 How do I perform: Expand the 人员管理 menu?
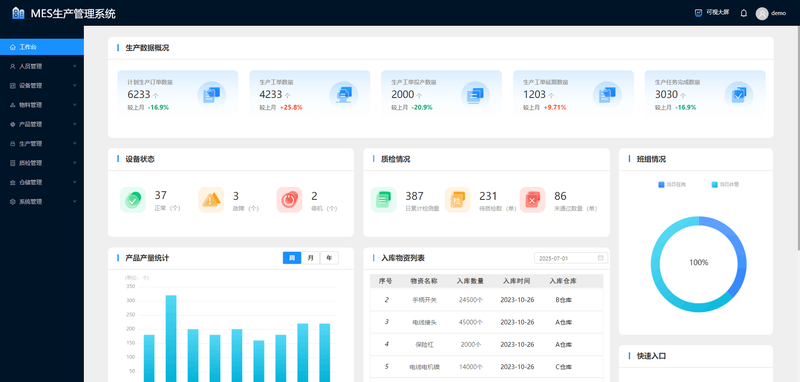pyautogui.click(x=42, y=66)
